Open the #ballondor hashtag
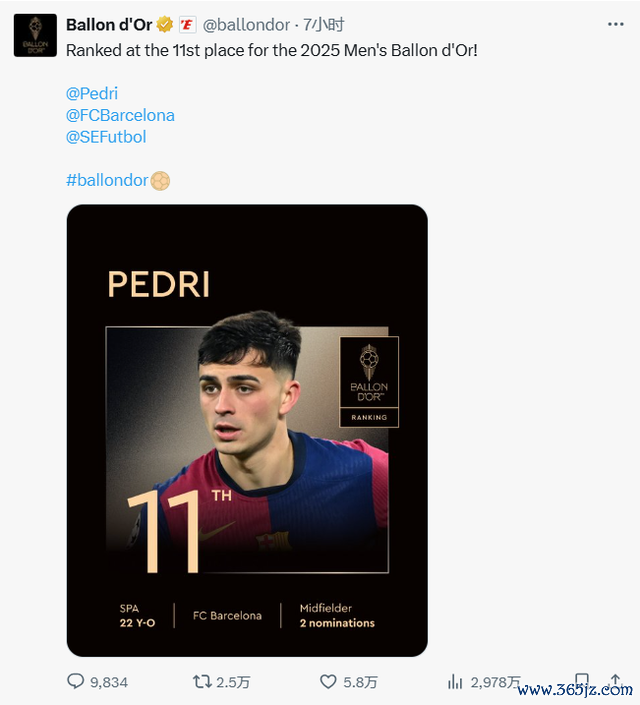 pyautogui.click(x=106, y=181)
